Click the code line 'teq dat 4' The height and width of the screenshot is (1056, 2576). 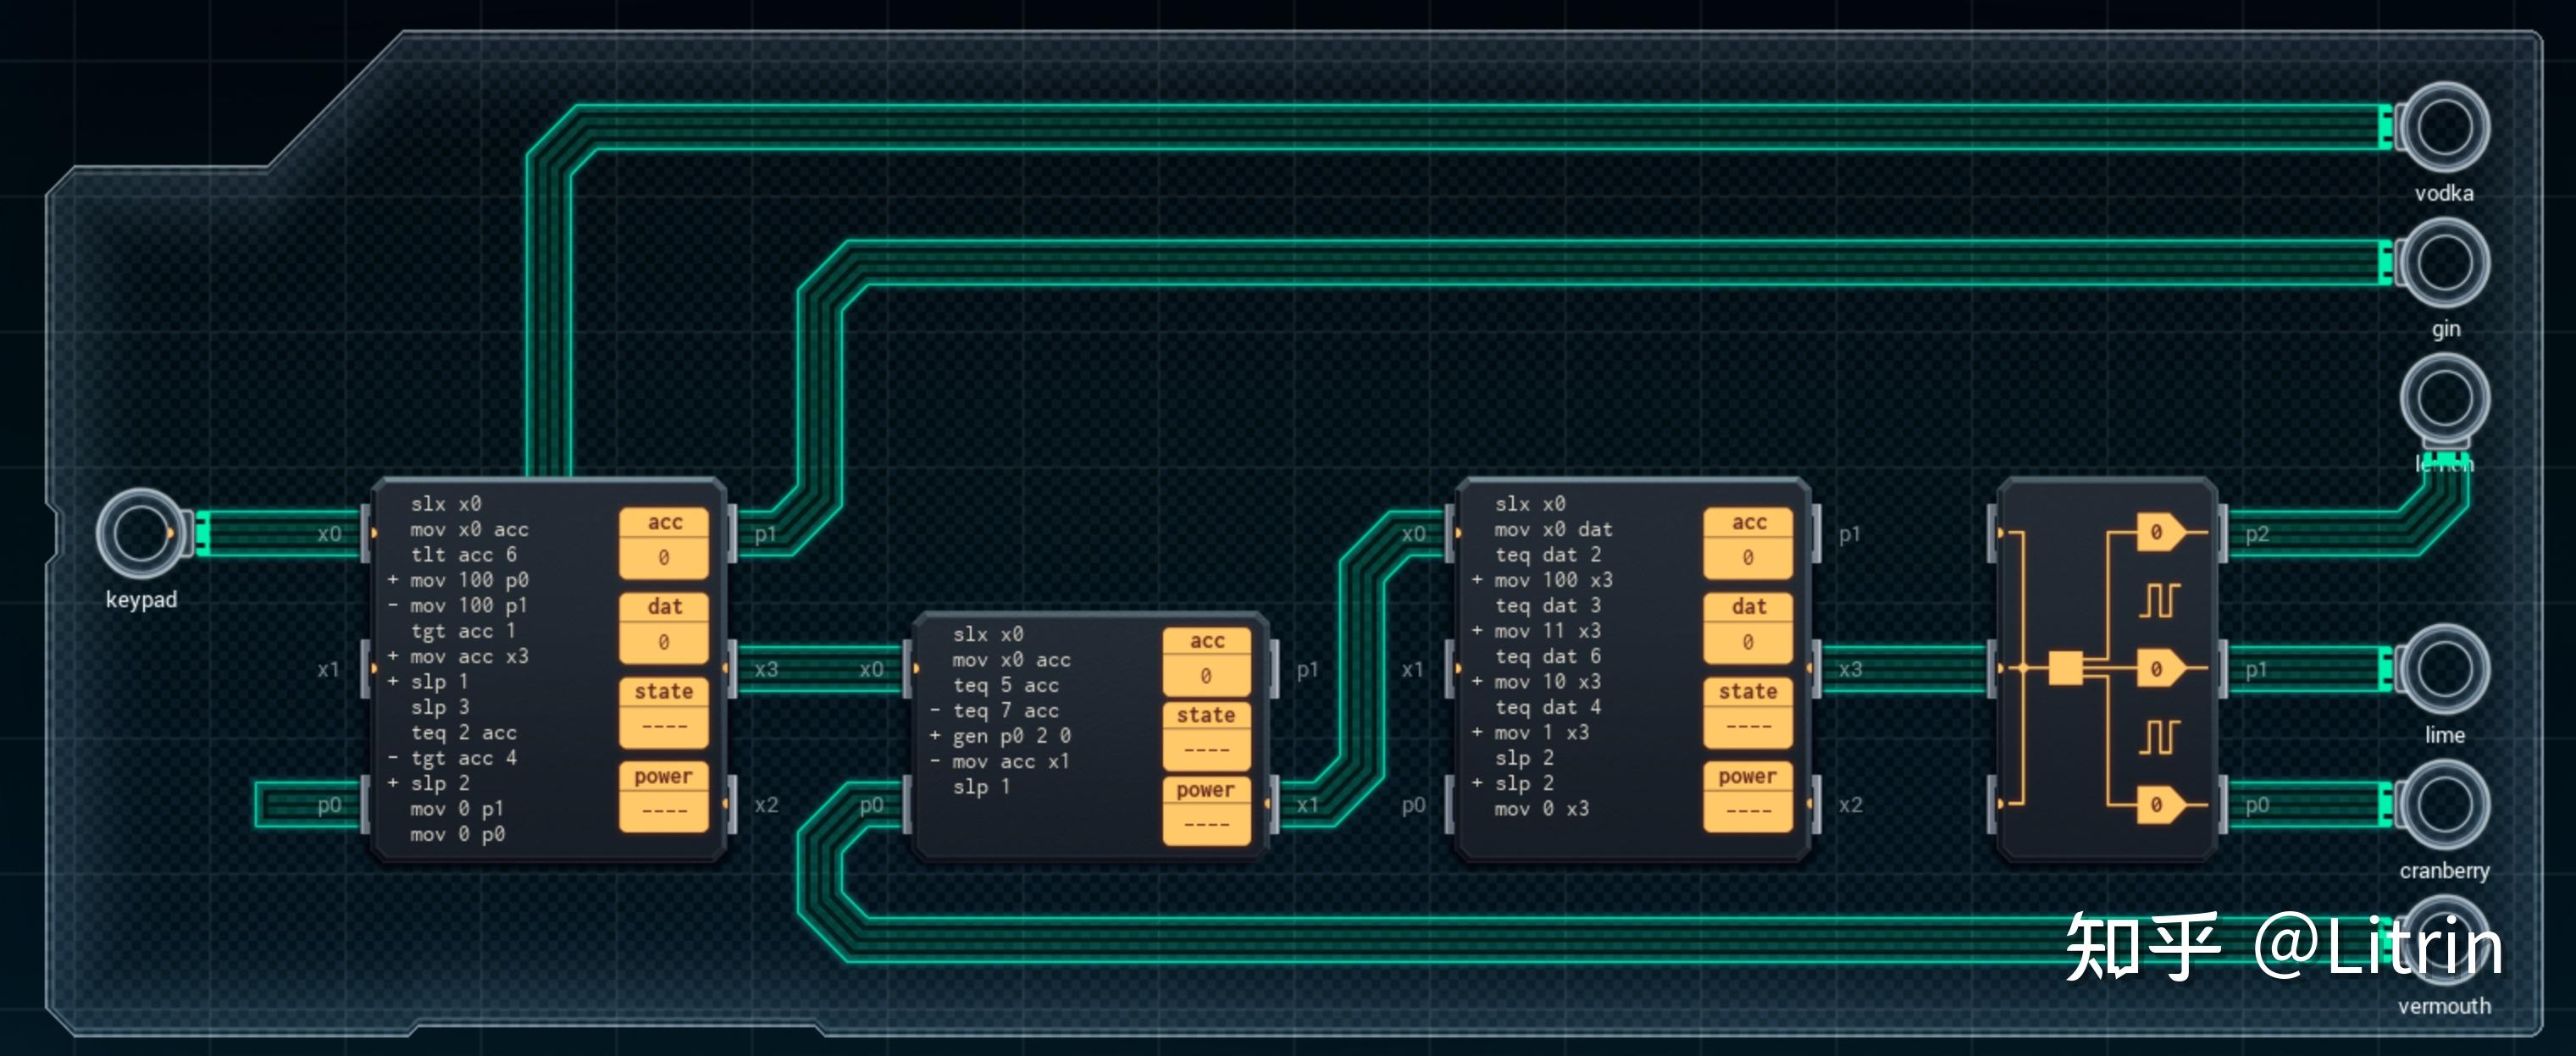coord(1547,707)
